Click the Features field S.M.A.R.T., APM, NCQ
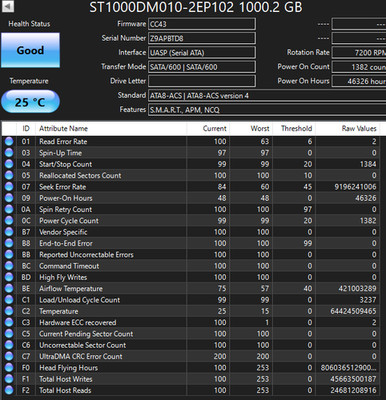 click(x=267, y=110)
